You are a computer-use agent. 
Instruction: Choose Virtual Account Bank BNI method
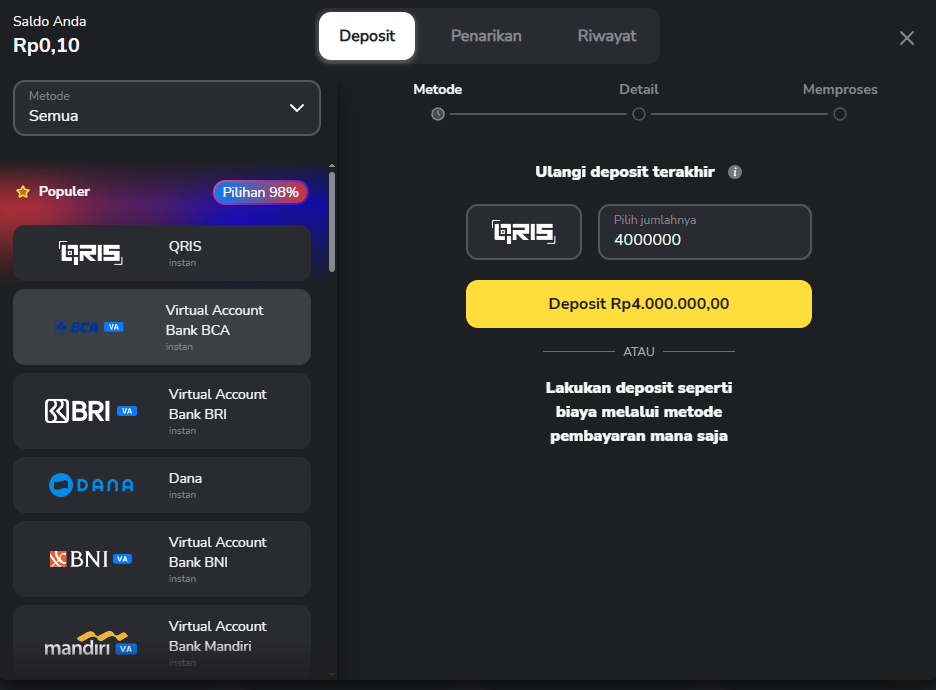(x=162, y=559)
